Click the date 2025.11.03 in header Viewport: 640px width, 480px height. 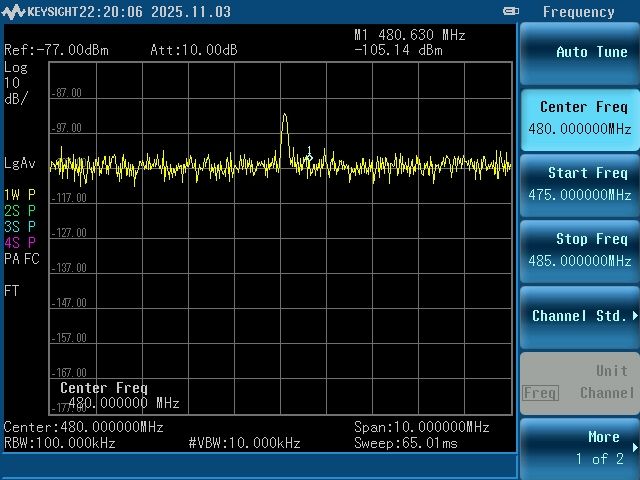click(x=191, y=12)
